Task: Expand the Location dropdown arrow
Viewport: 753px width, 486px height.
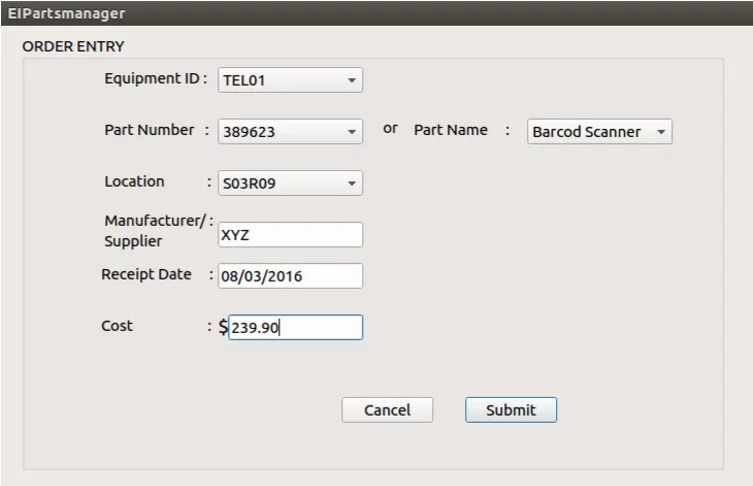Action: point(352,183)
